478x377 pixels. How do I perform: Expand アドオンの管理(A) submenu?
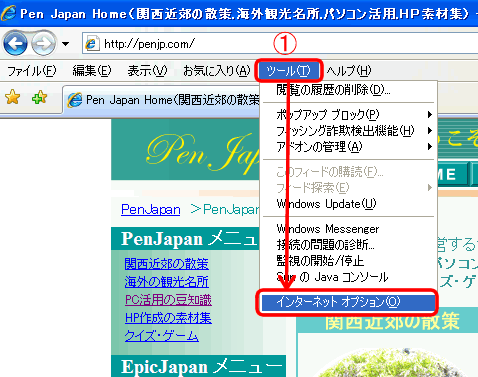coord(348,147)
